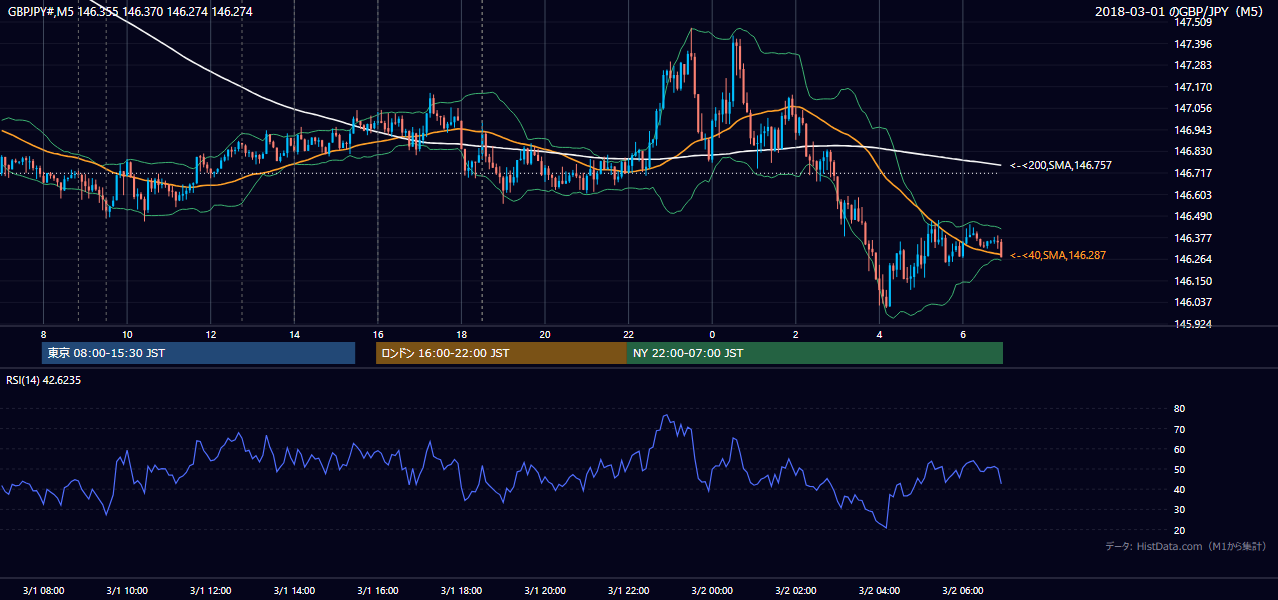Click price axis value 146.830
The height and width of the screenshot is (600, 1278).
tap(1193, 151)
